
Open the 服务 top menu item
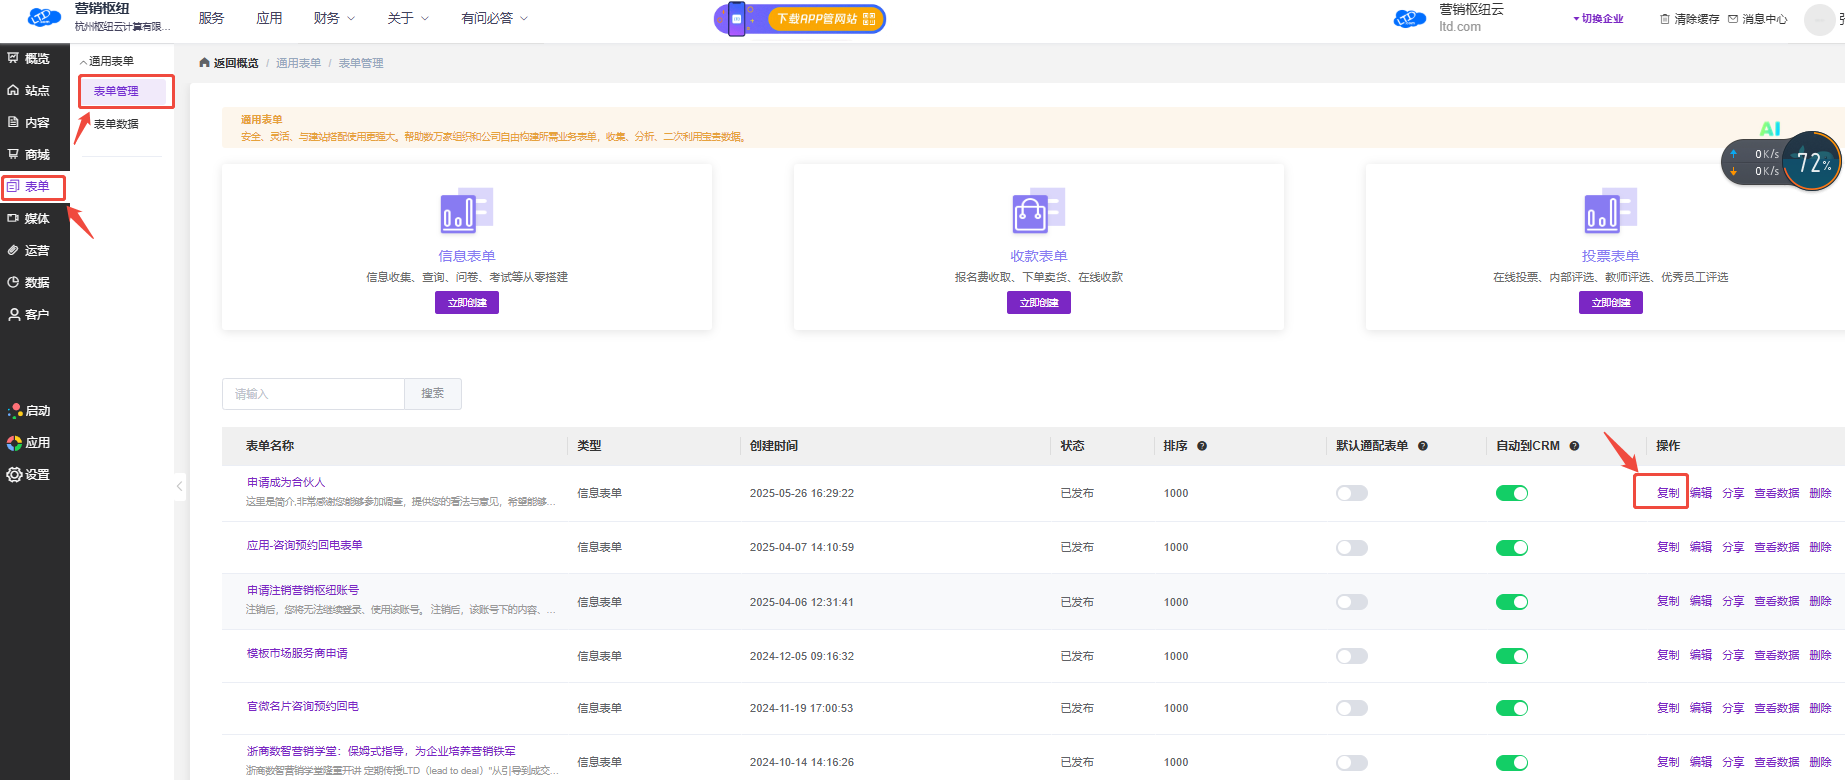211,18
